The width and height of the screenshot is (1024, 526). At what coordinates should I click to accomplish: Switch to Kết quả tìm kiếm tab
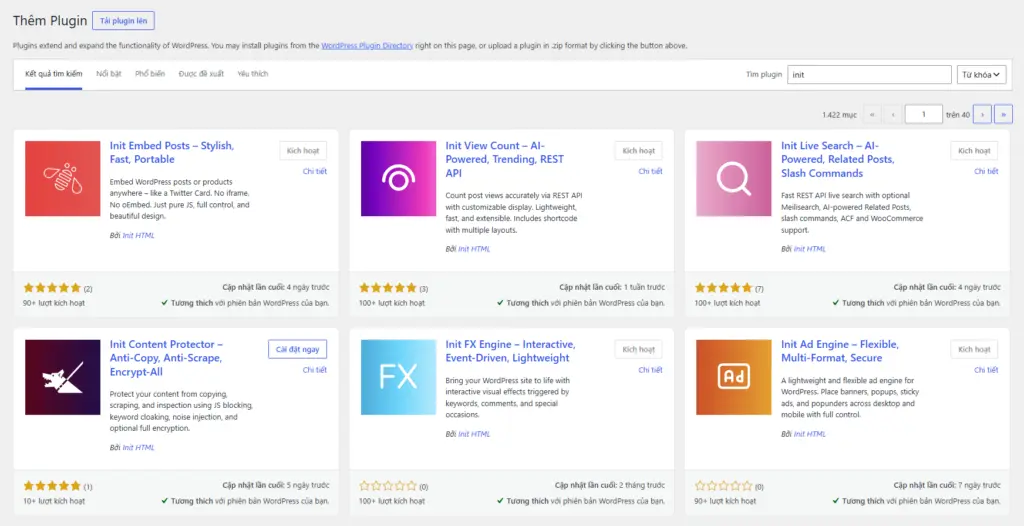54,74
